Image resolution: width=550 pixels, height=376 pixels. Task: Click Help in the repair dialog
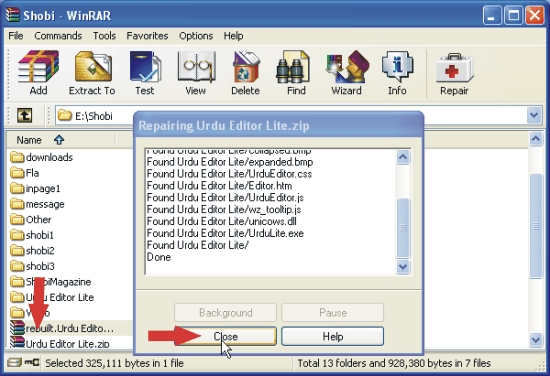(x=333, y=336)
